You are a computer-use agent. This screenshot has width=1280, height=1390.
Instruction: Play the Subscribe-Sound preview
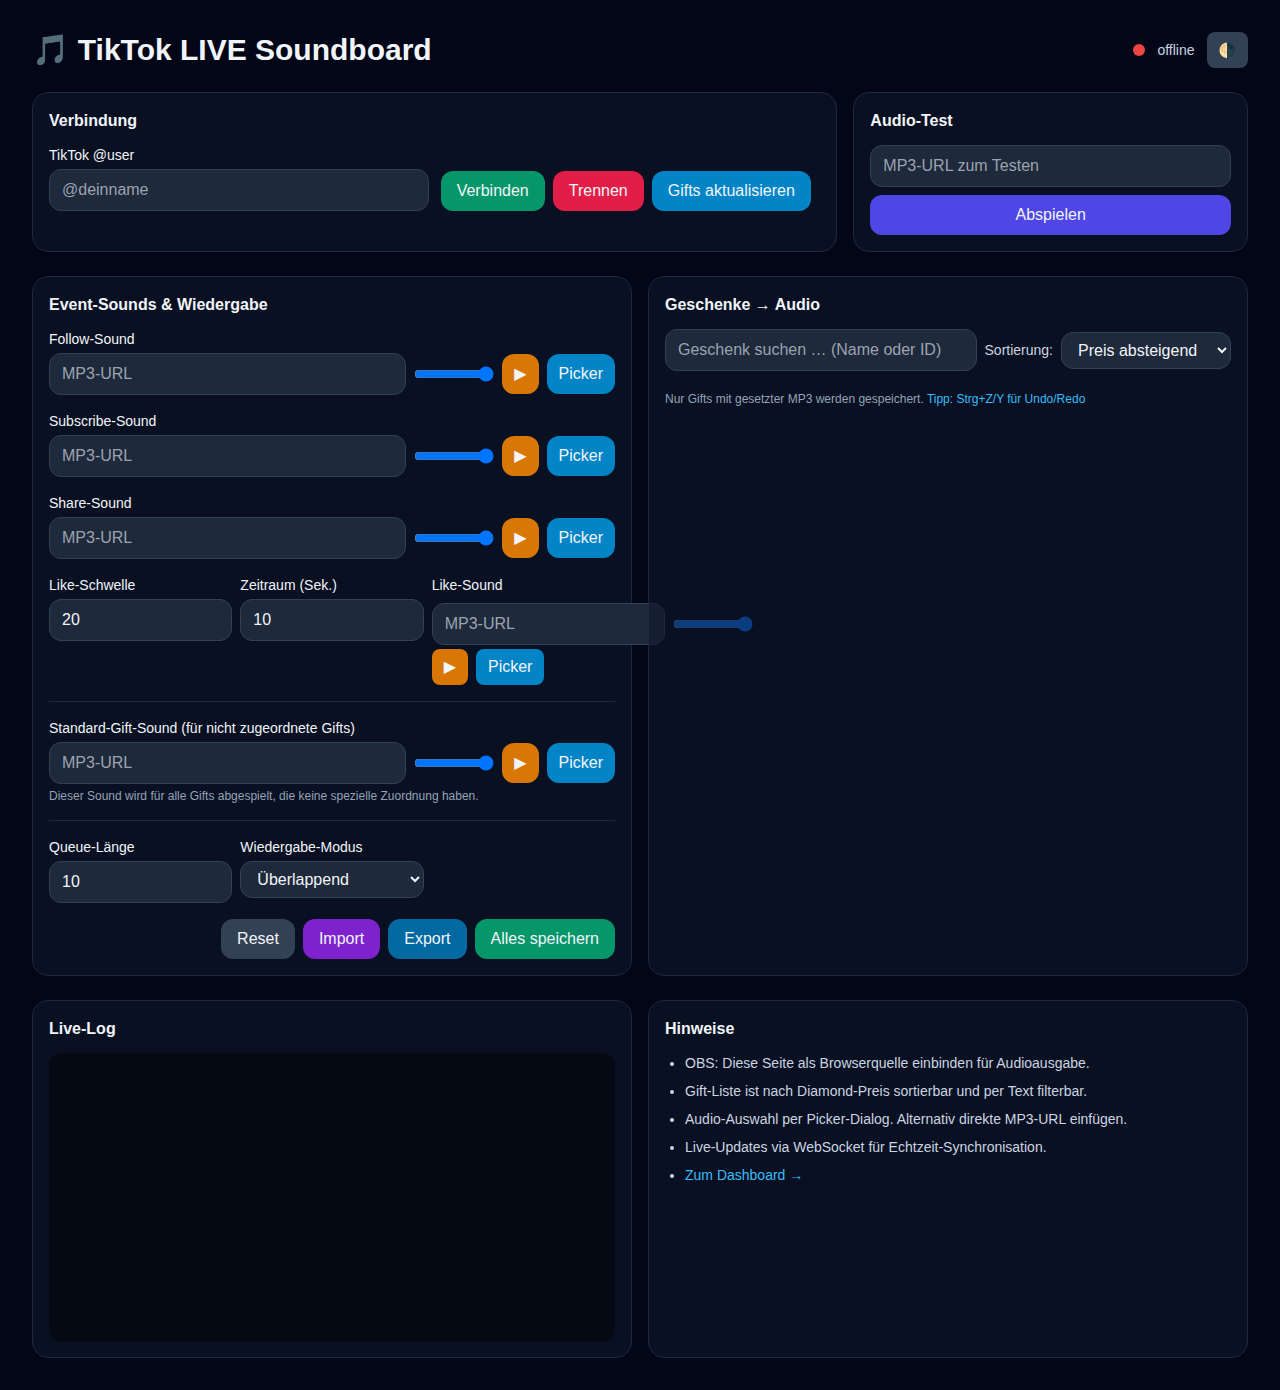pos(520,455)
